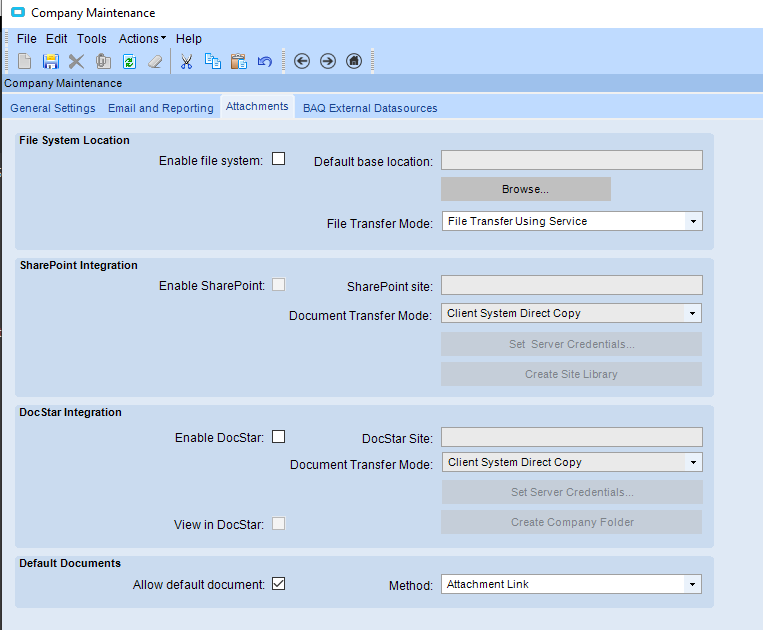Click the Company Maintenance window icon
The image size is (763, 630).
18,12
